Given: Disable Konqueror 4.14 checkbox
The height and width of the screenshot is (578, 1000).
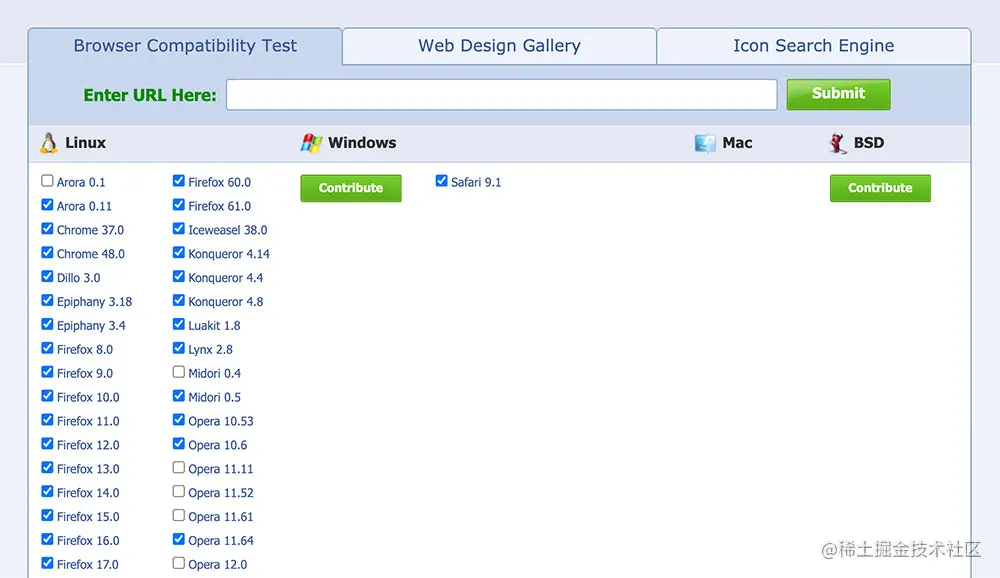Looking at the screenshot, I should pos(179,253).
